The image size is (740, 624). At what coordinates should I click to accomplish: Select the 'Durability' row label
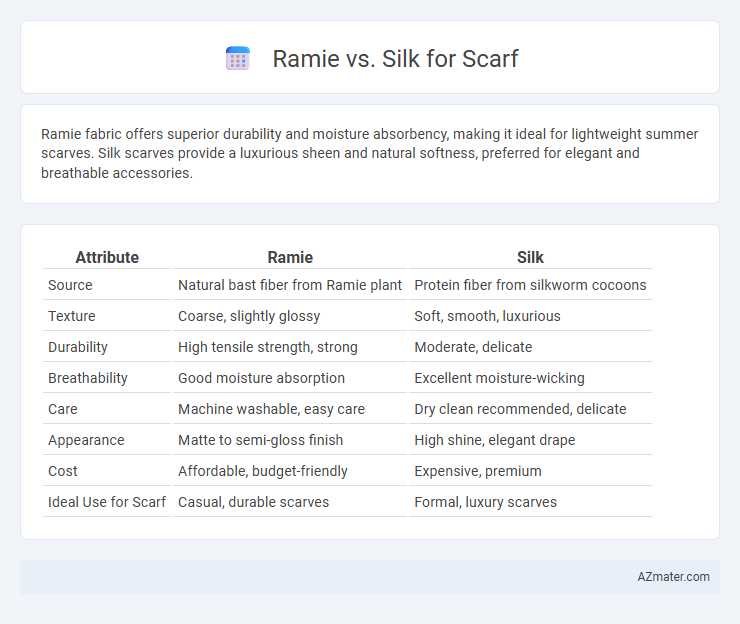[78, 347]
